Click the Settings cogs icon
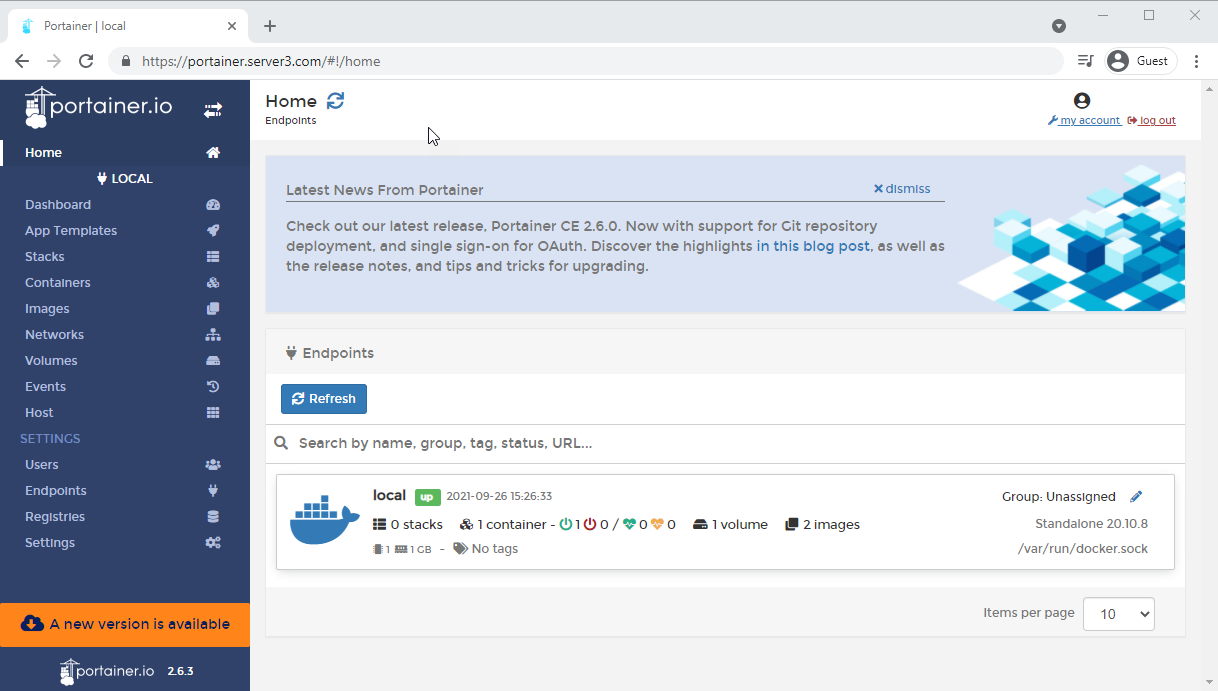The height and width of the screenshot is (691, 1218). click(213, 543)
